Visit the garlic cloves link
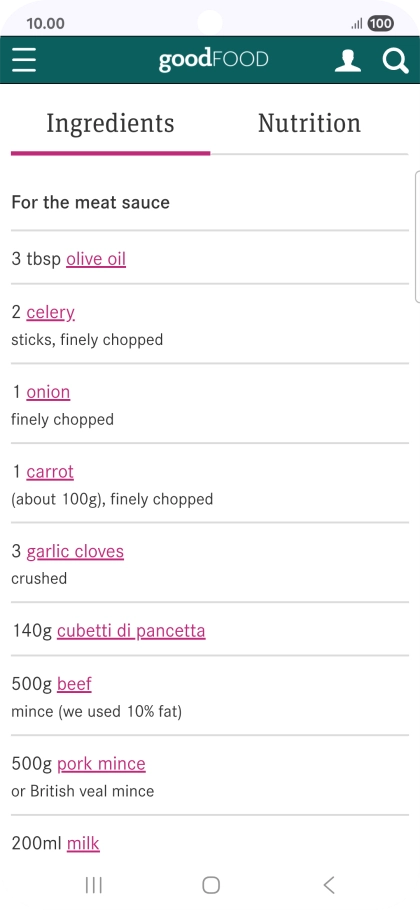The height and width of the screenshot is (910, 420). [x=75, y=551]
